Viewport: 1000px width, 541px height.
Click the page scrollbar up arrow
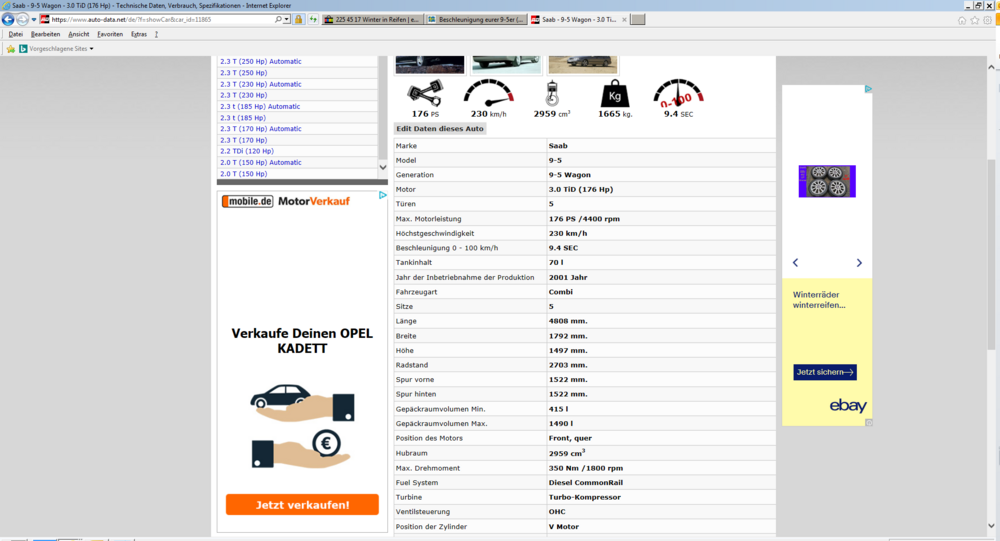point(991,67)
